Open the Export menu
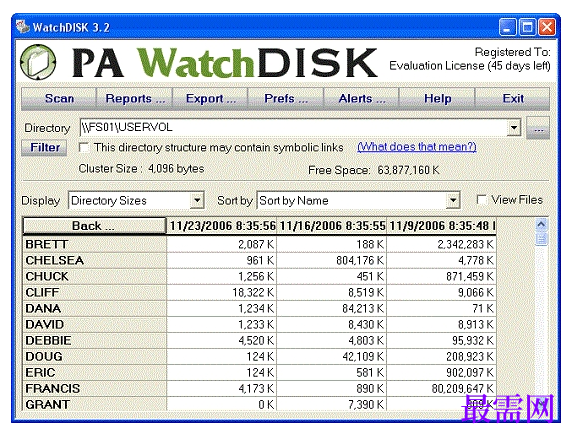The image size is (573, 440). [210, 99]
